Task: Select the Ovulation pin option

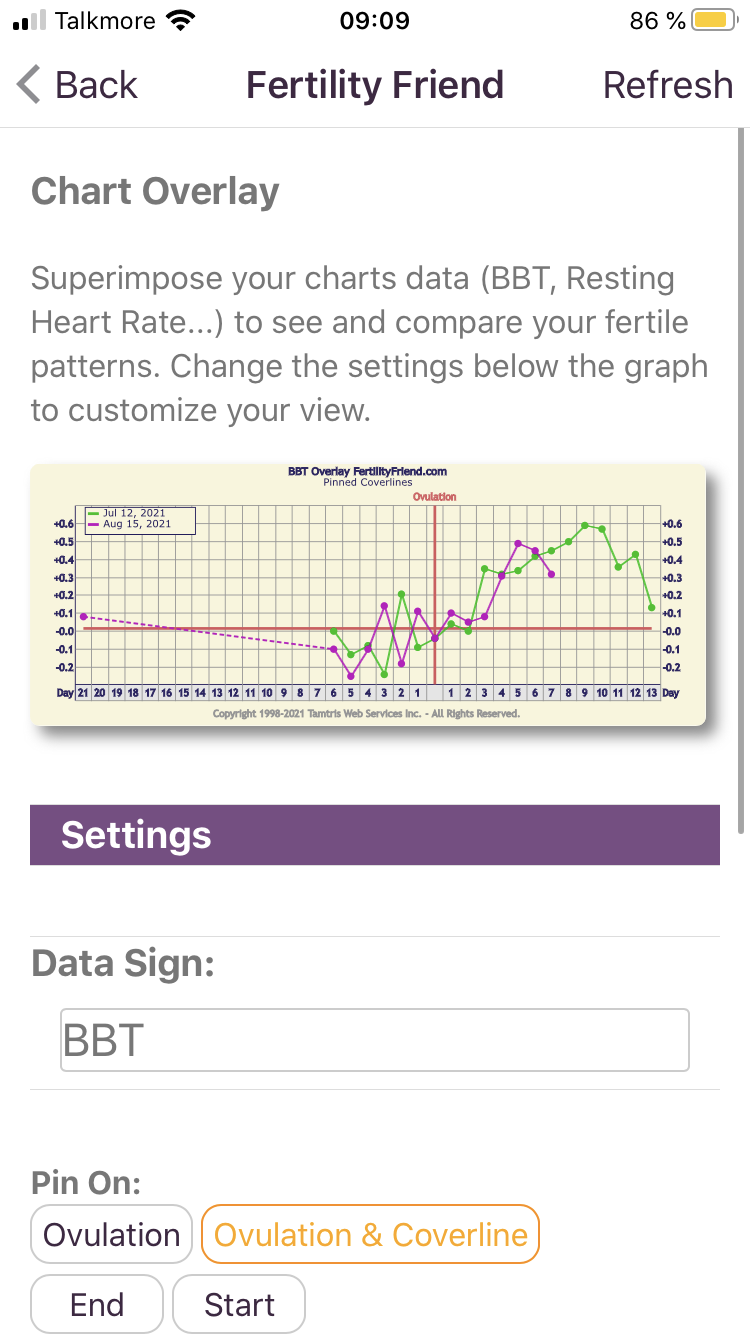Action: [111, 1235]
